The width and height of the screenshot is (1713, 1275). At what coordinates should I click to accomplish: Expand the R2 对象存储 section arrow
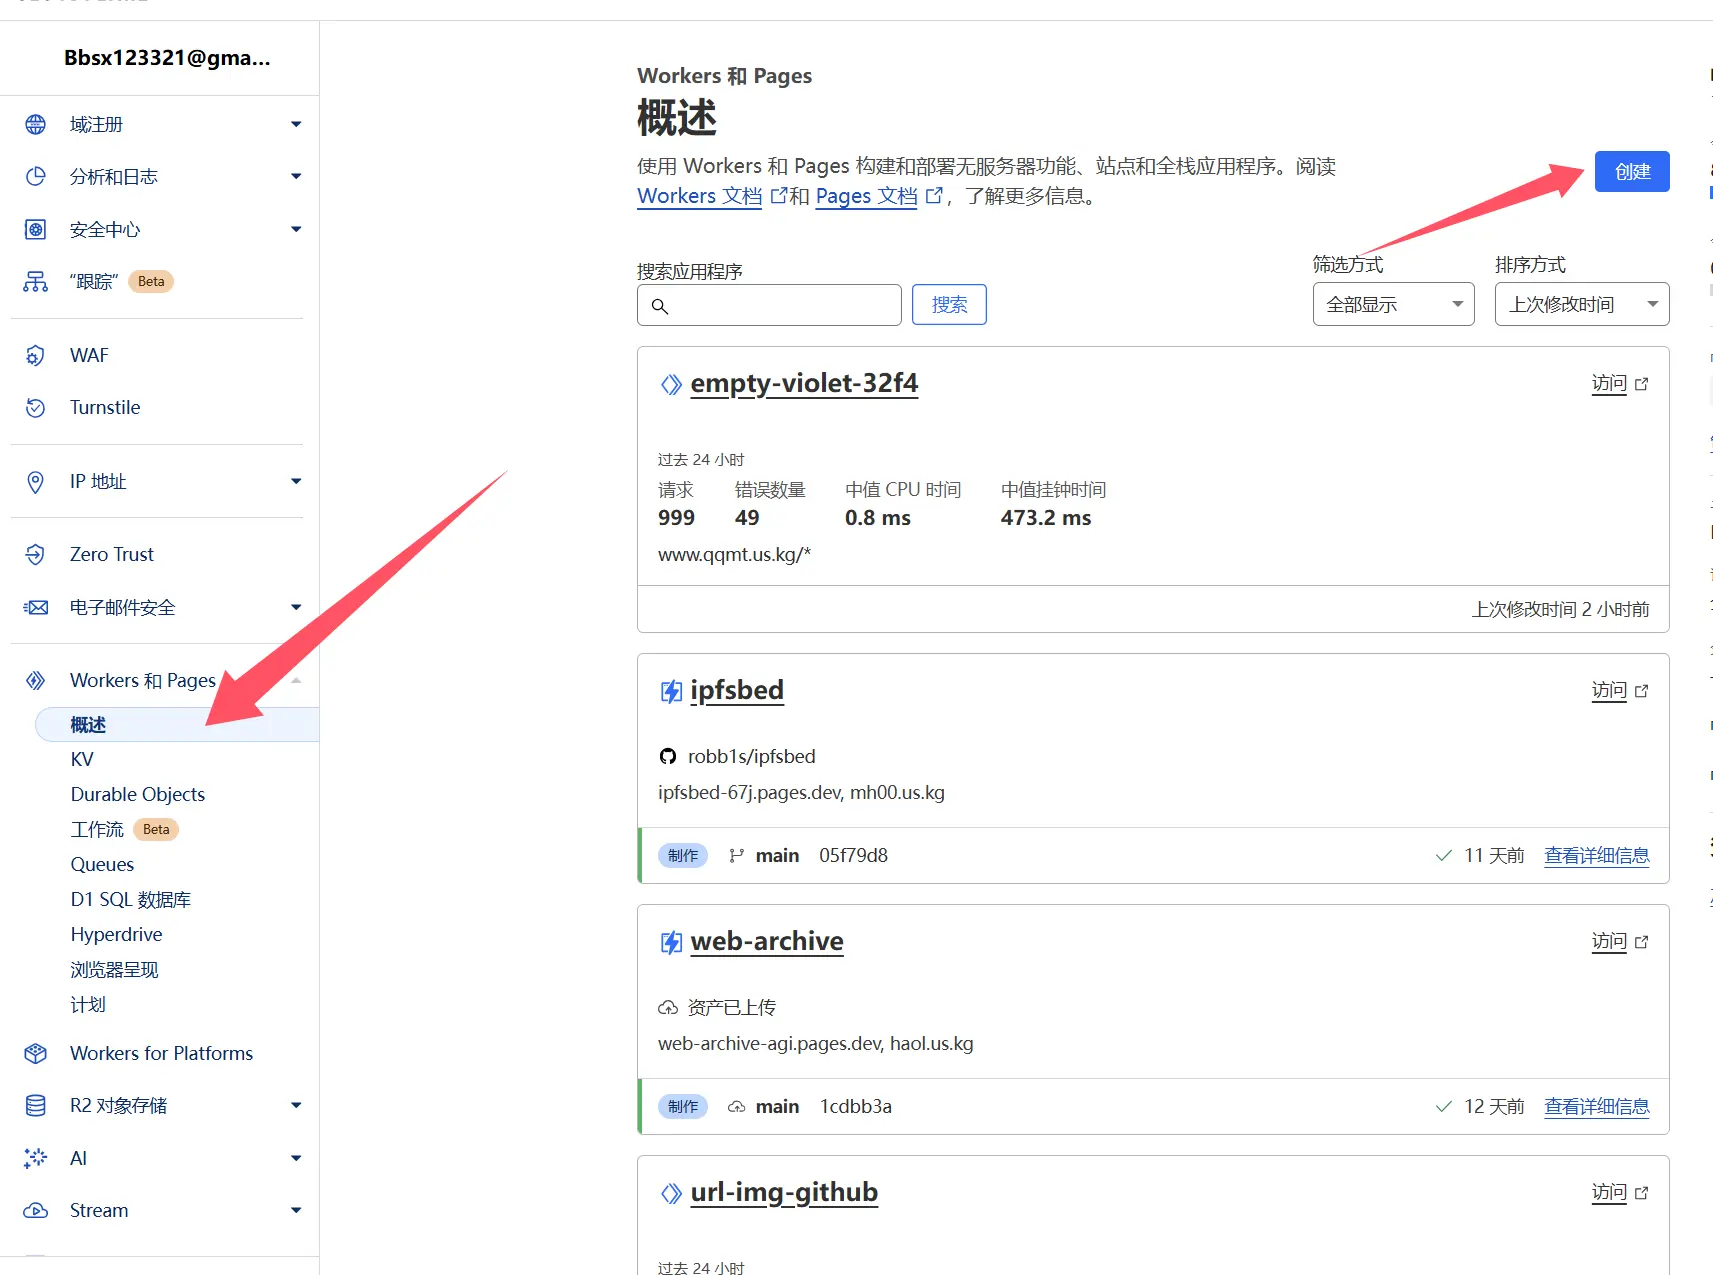coord(296,1105)
